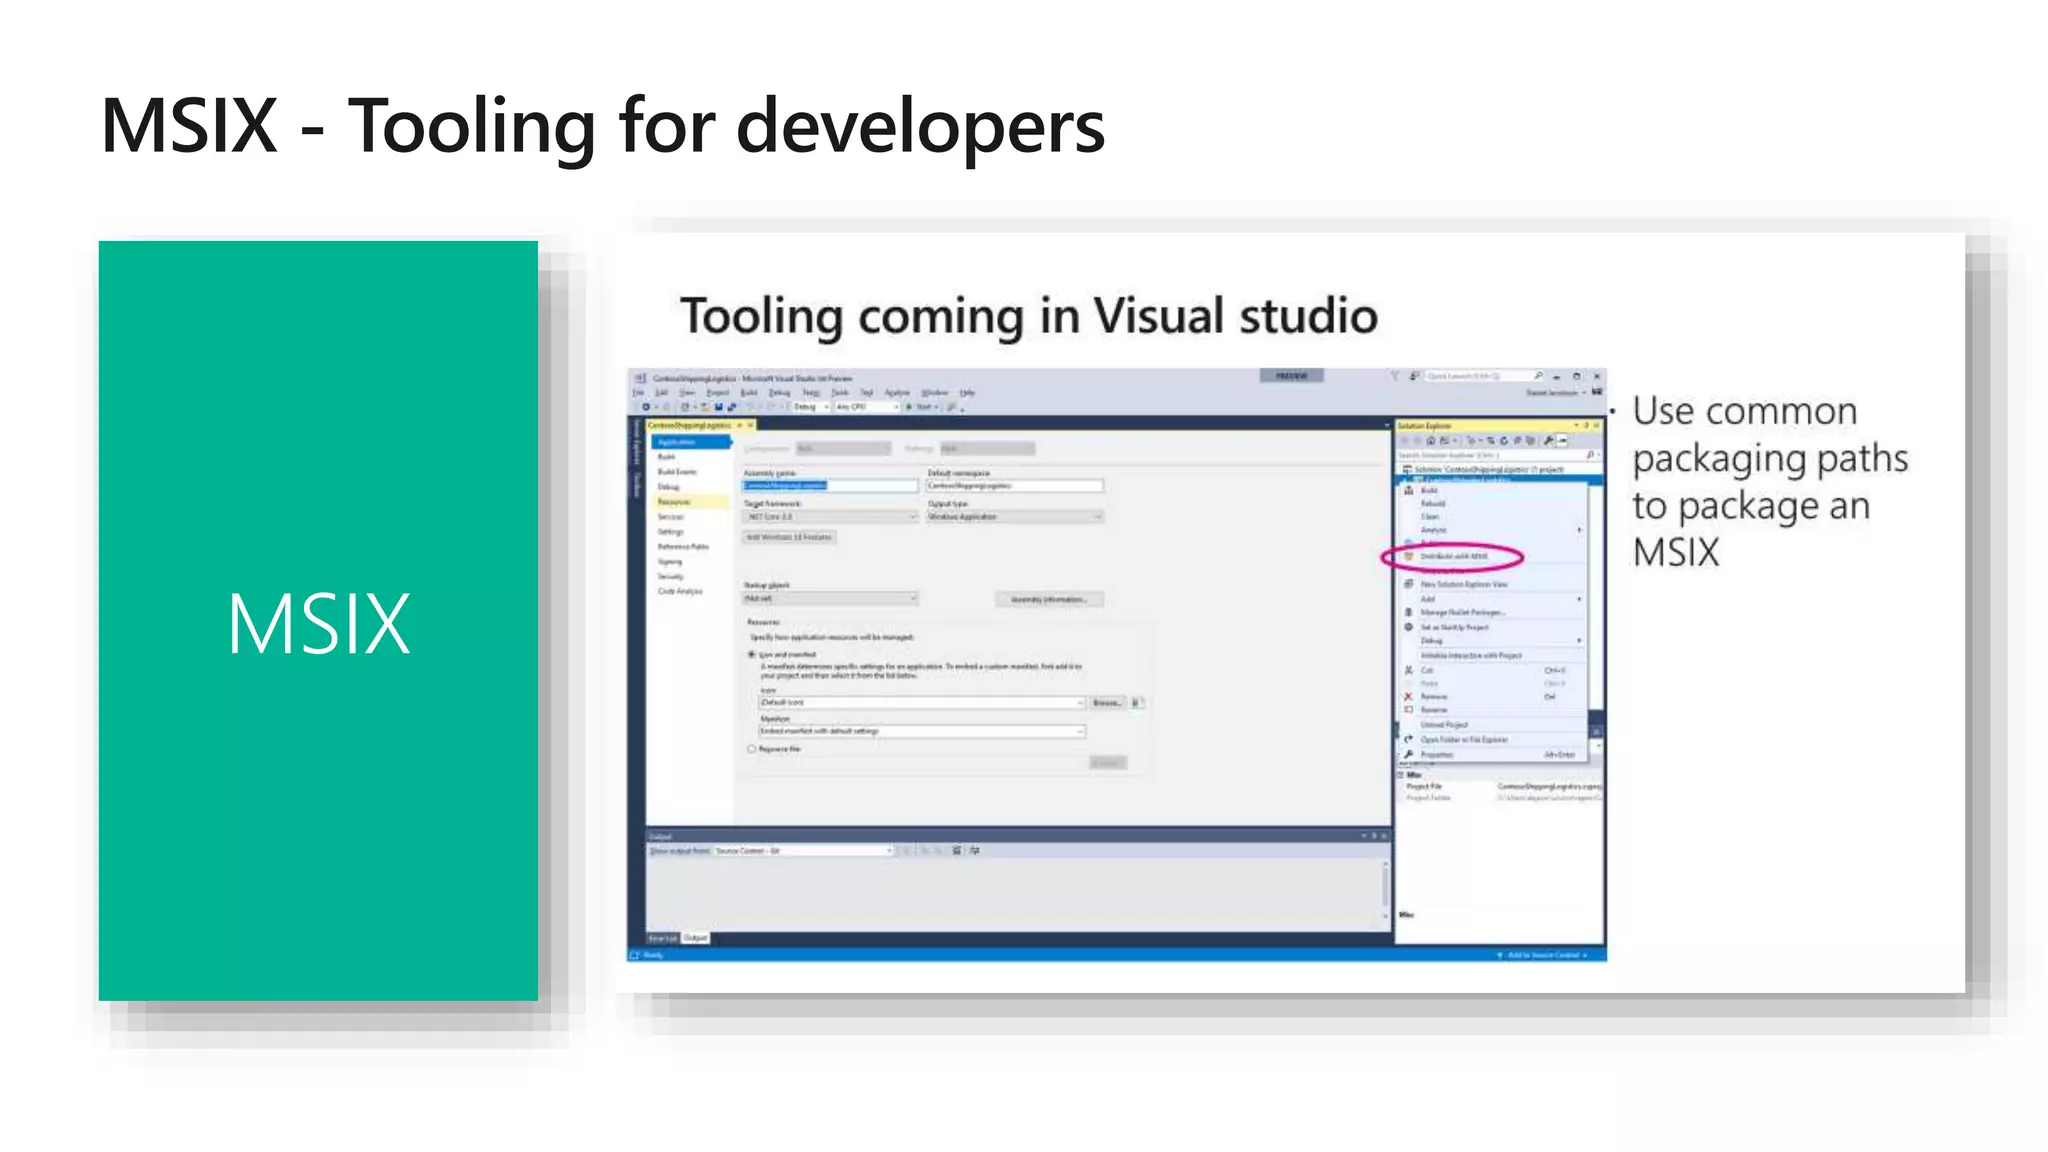
Task: Click the Start debugging play icon
Action: point(909,407)
